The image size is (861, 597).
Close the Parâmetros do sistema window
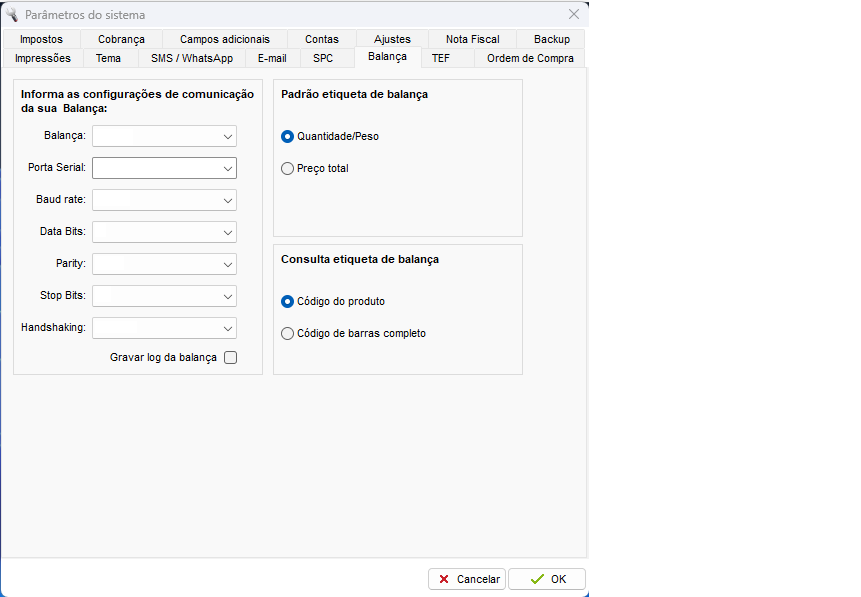click(574, 14)
